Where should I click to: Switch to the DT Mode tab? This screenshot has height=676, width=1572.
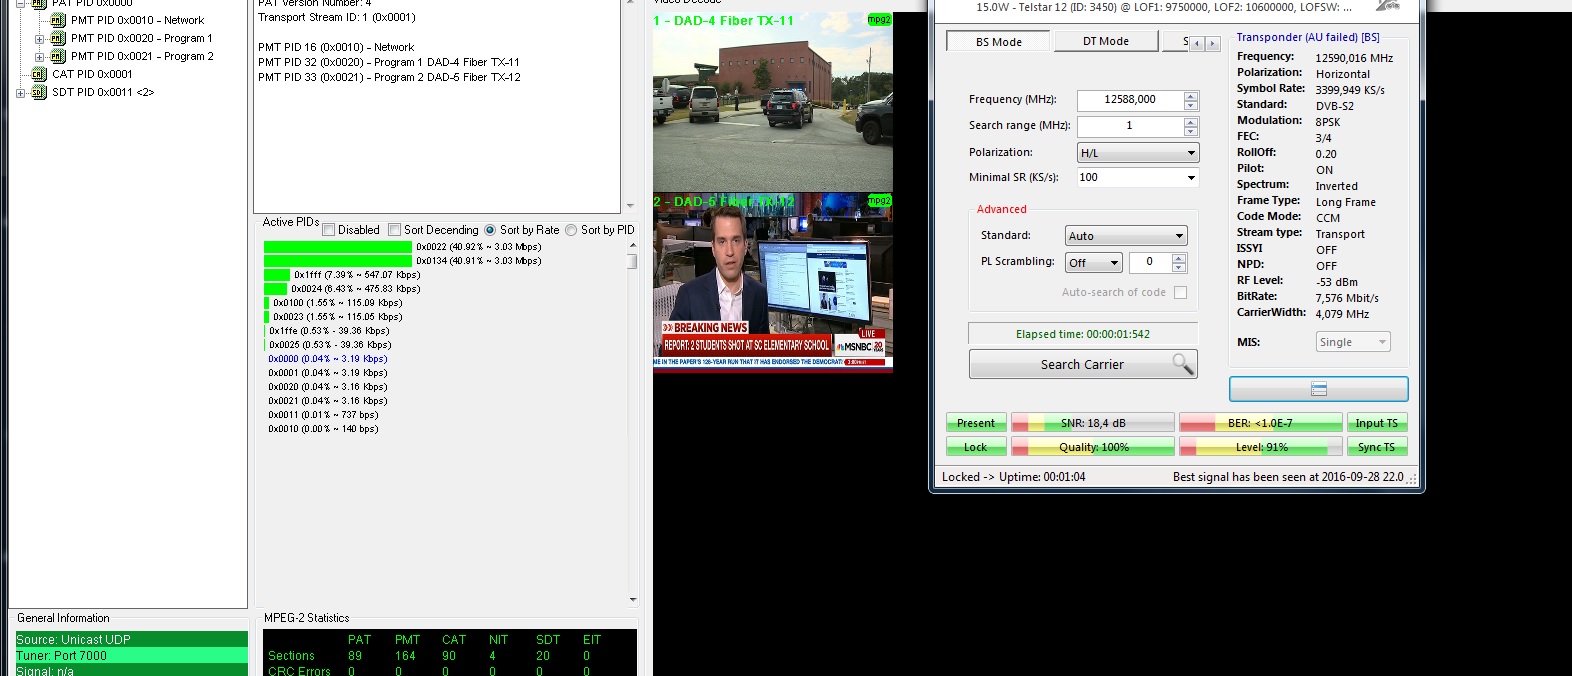click(1105, 41)
